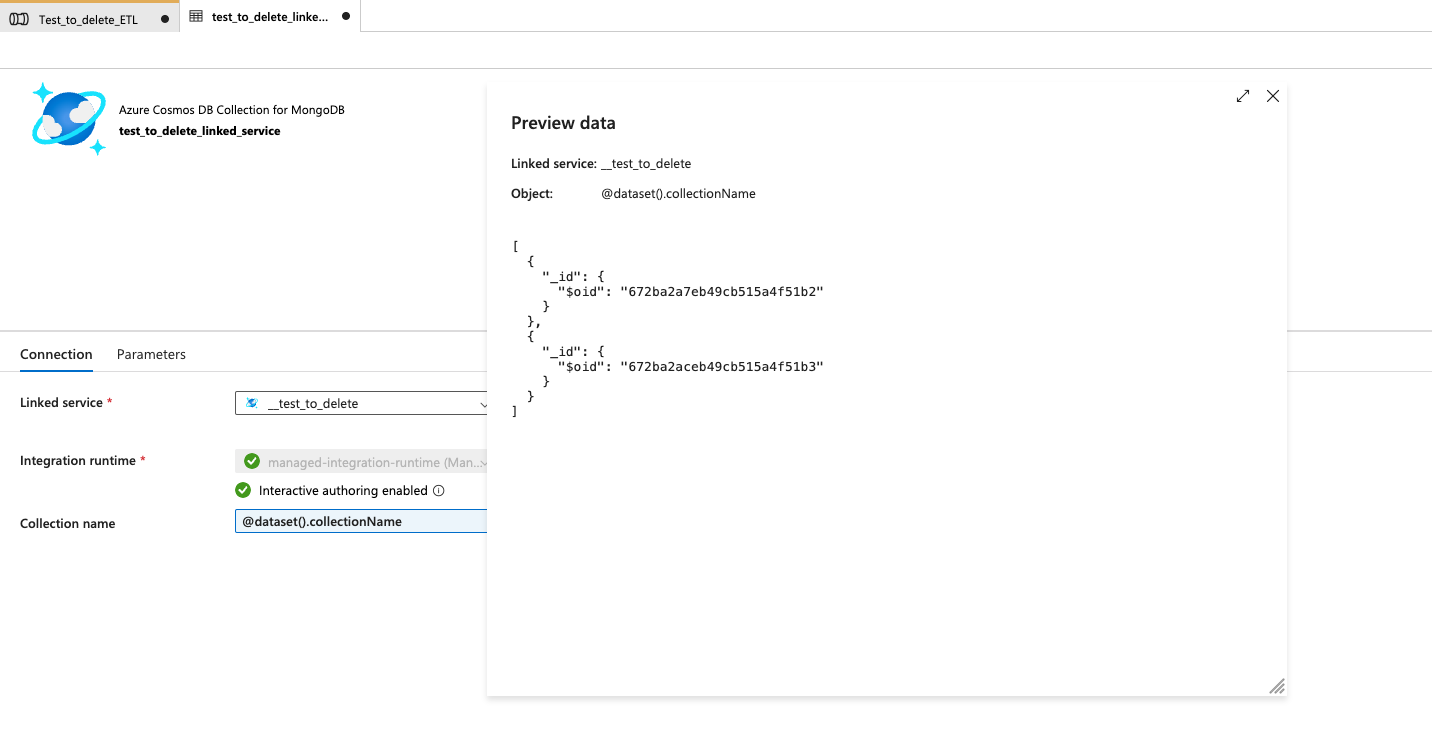Open the Linked service dropdown
Viewport: 1432px width, 732px height.
point(362,403)
